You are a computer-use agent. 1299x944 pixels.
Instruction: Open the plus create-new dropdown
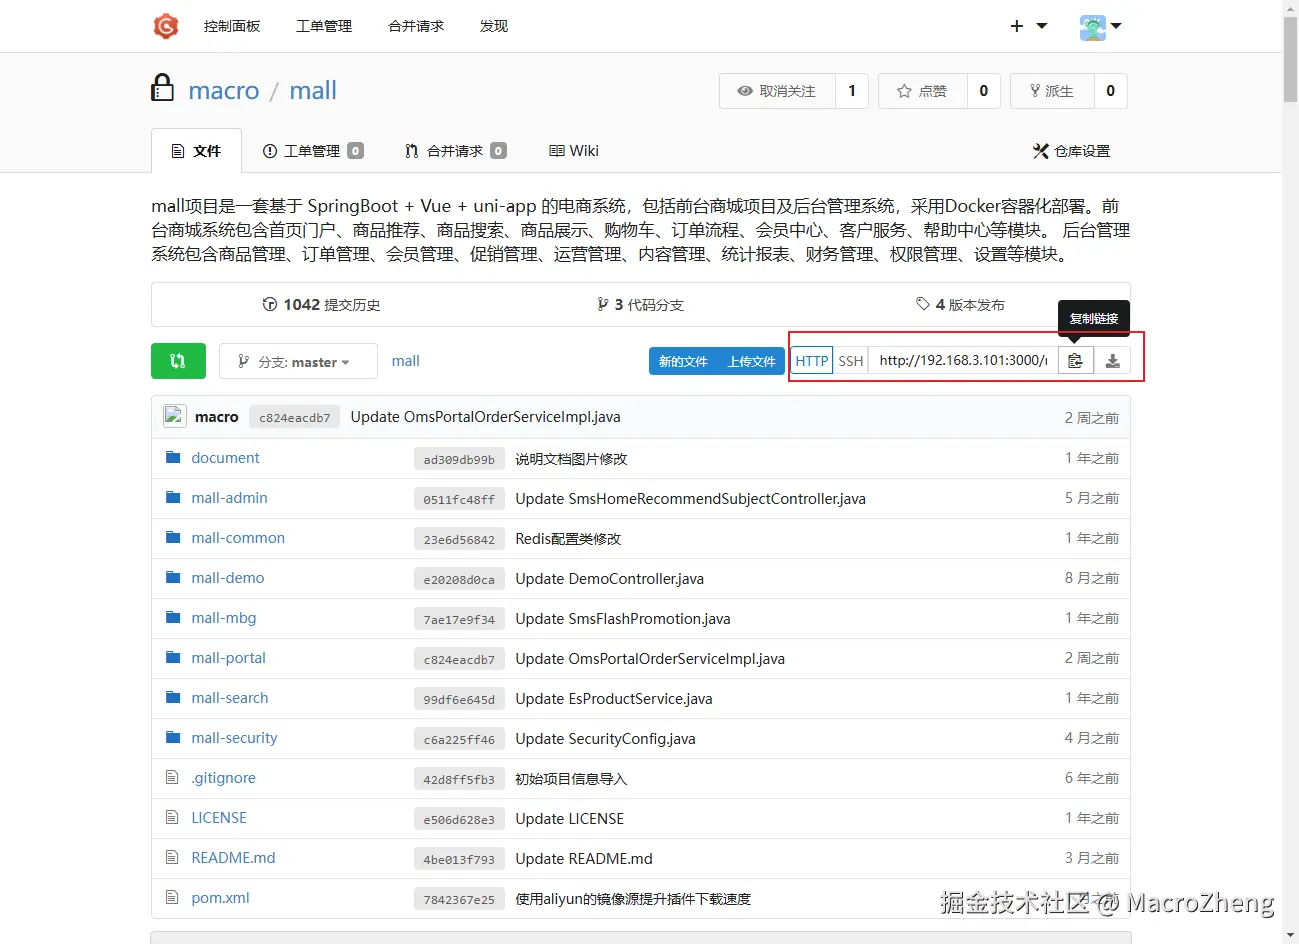point(1028,26)
